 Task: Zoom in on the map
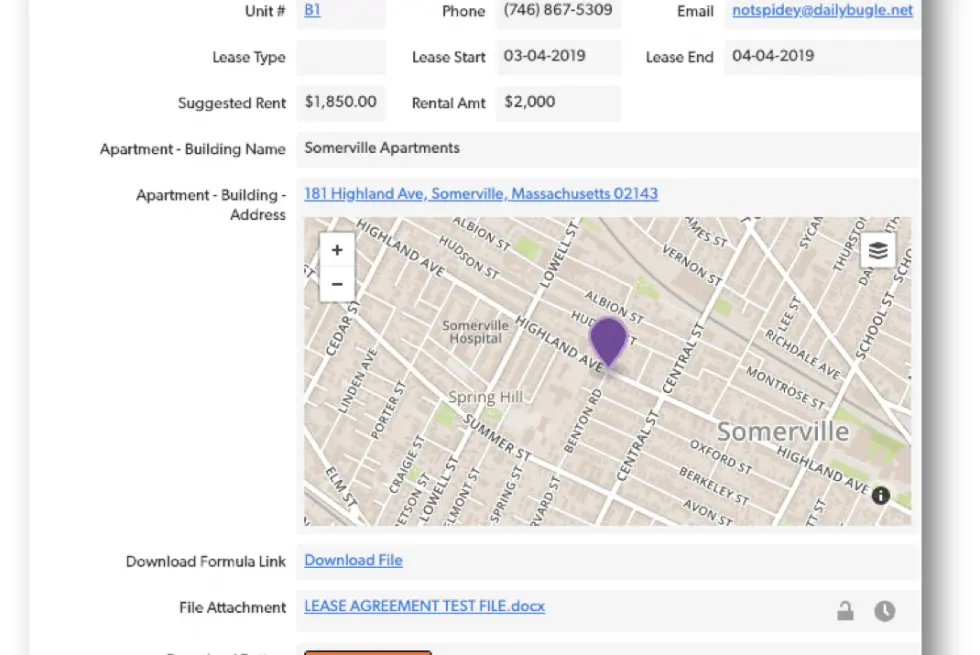tap(337, 250)
